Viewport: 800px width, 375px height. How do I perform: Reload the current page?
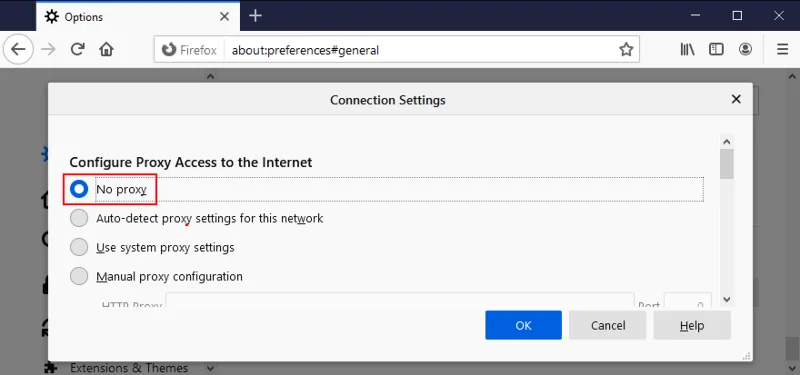(x=77, y=49)
